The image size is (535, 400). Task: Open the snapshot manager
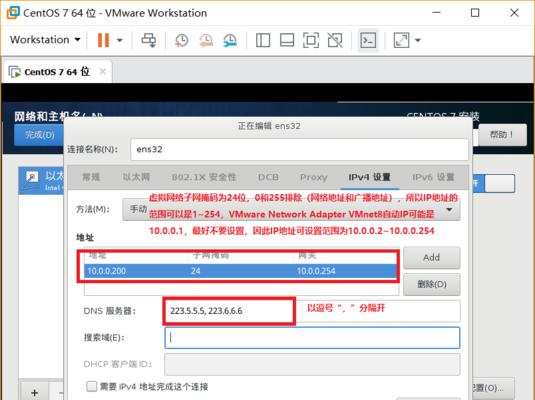tap(230, 40)
